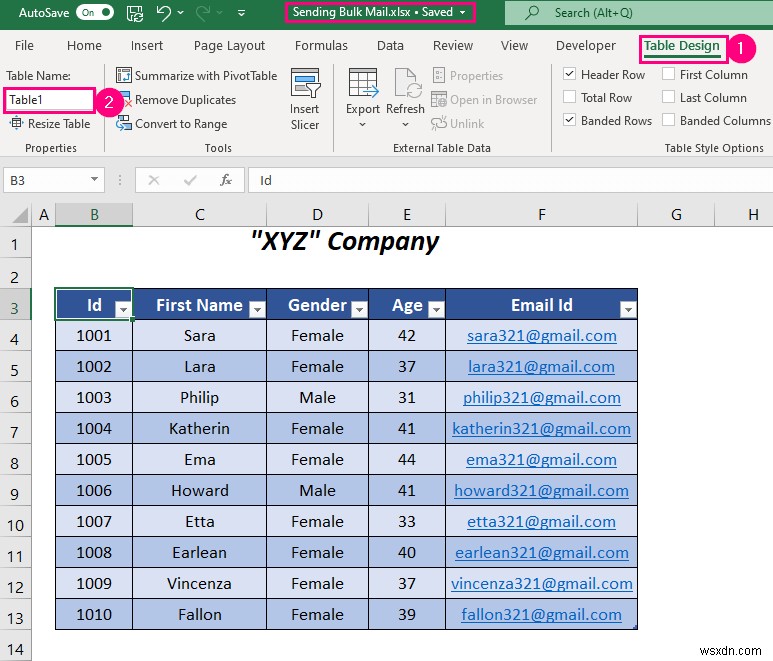Screen dimensions: 773x661
Task: Expand the Refresh dropdown arrow
Action: click(405, 125)
